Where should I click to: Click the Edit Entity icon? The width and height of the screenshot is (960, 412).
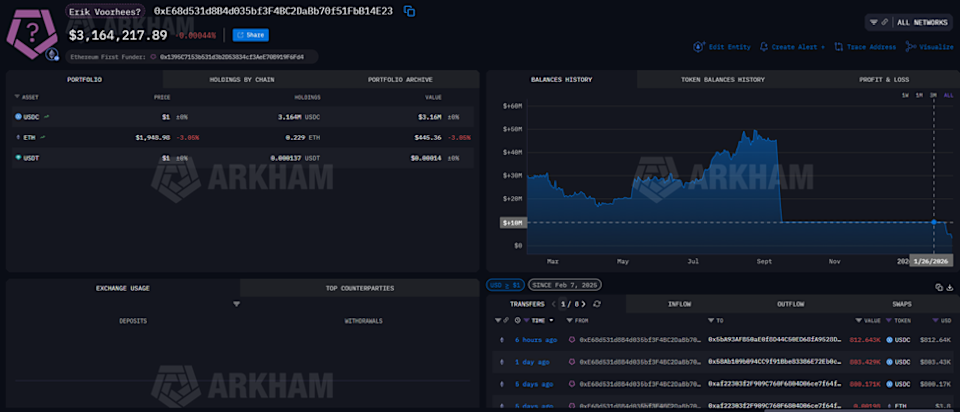(699, 47)
